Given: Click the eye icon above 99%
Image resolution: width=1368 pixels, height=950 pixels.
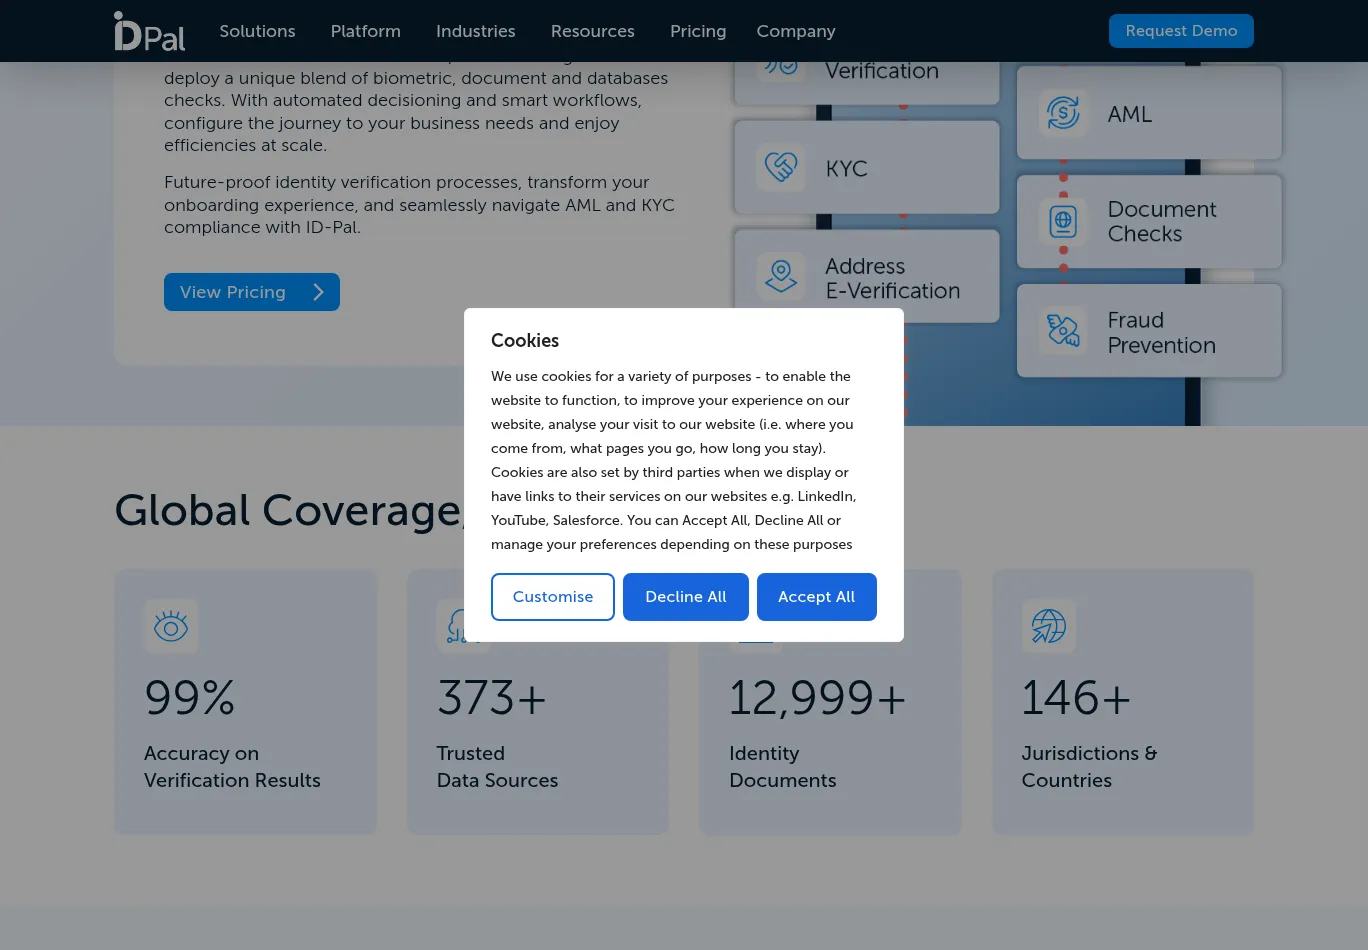Looking at the screenshot, I should click(171, 627).
